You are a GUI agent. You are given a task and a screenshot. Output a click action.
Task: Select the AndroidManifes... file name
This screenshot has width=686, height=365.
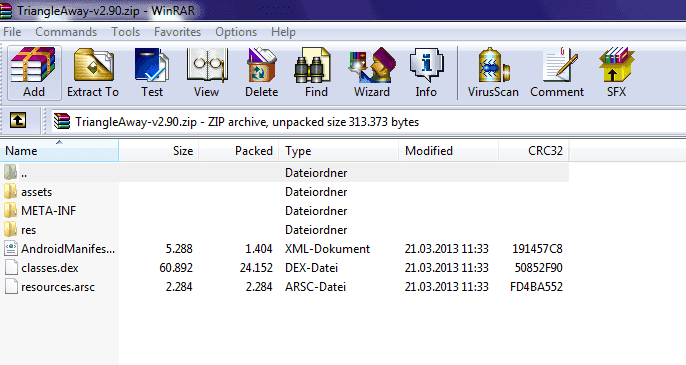(68, 249)
